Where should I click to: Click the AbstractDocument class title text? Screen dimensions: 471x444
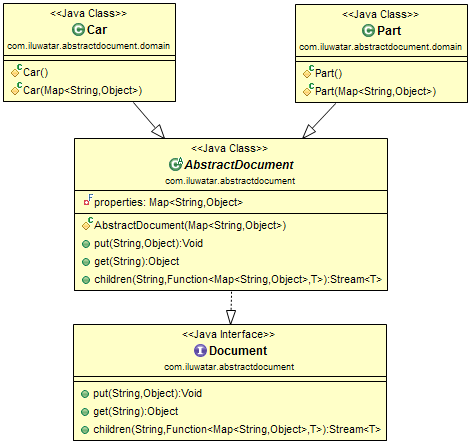tap(239, 164)
